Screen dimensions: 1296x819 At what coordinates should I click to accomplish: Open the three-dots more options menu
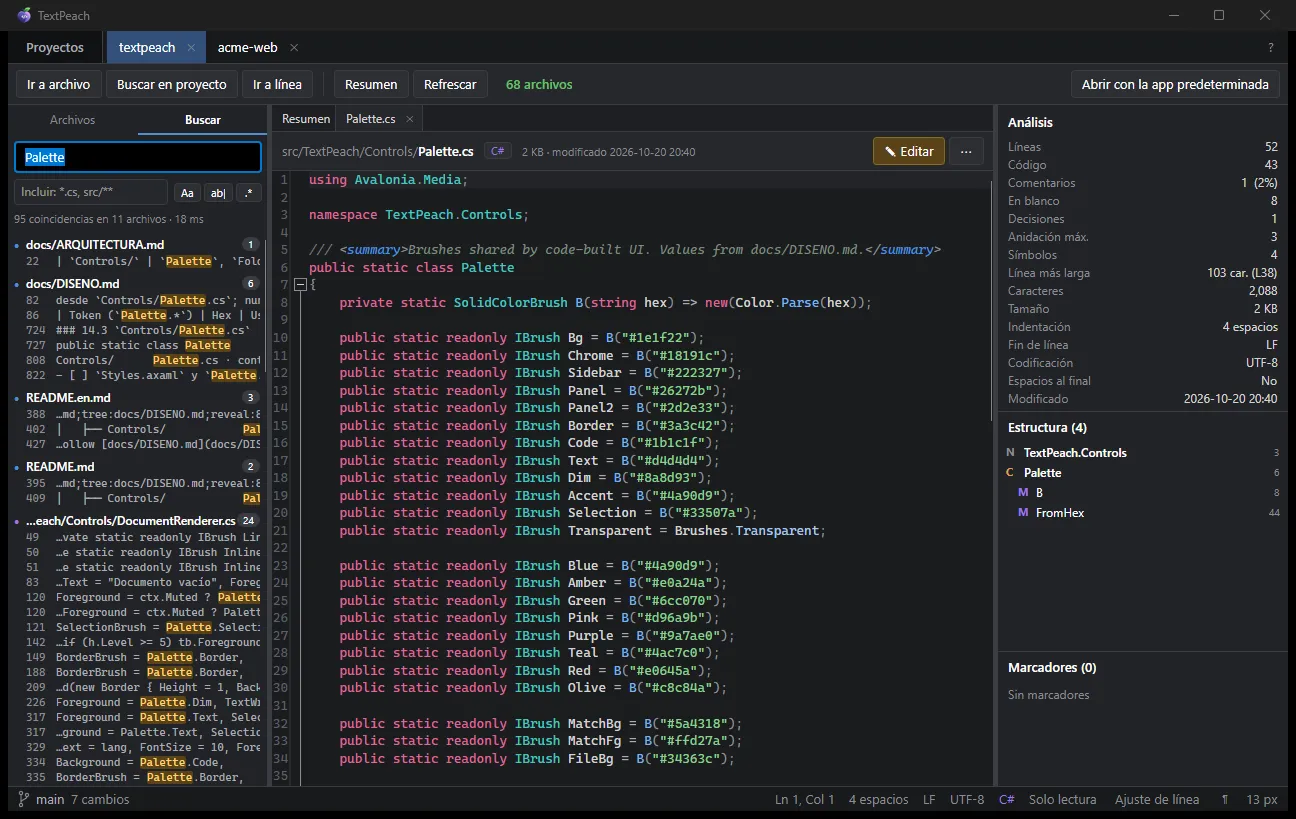coord(966,151)
